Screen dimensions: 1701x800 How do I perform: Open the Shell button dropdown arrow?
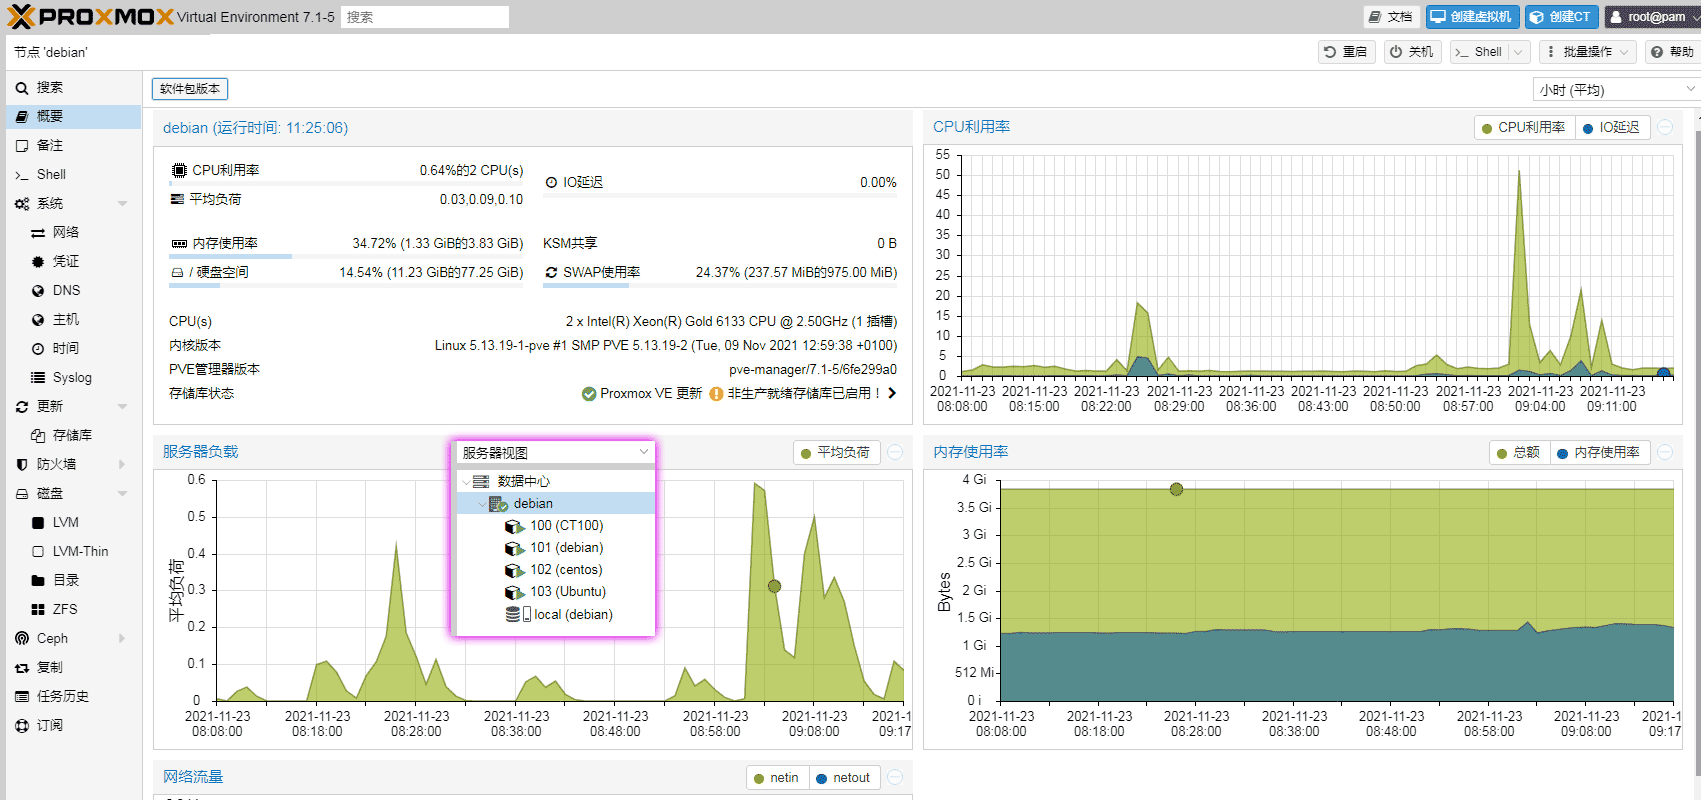pos(1518,52)
